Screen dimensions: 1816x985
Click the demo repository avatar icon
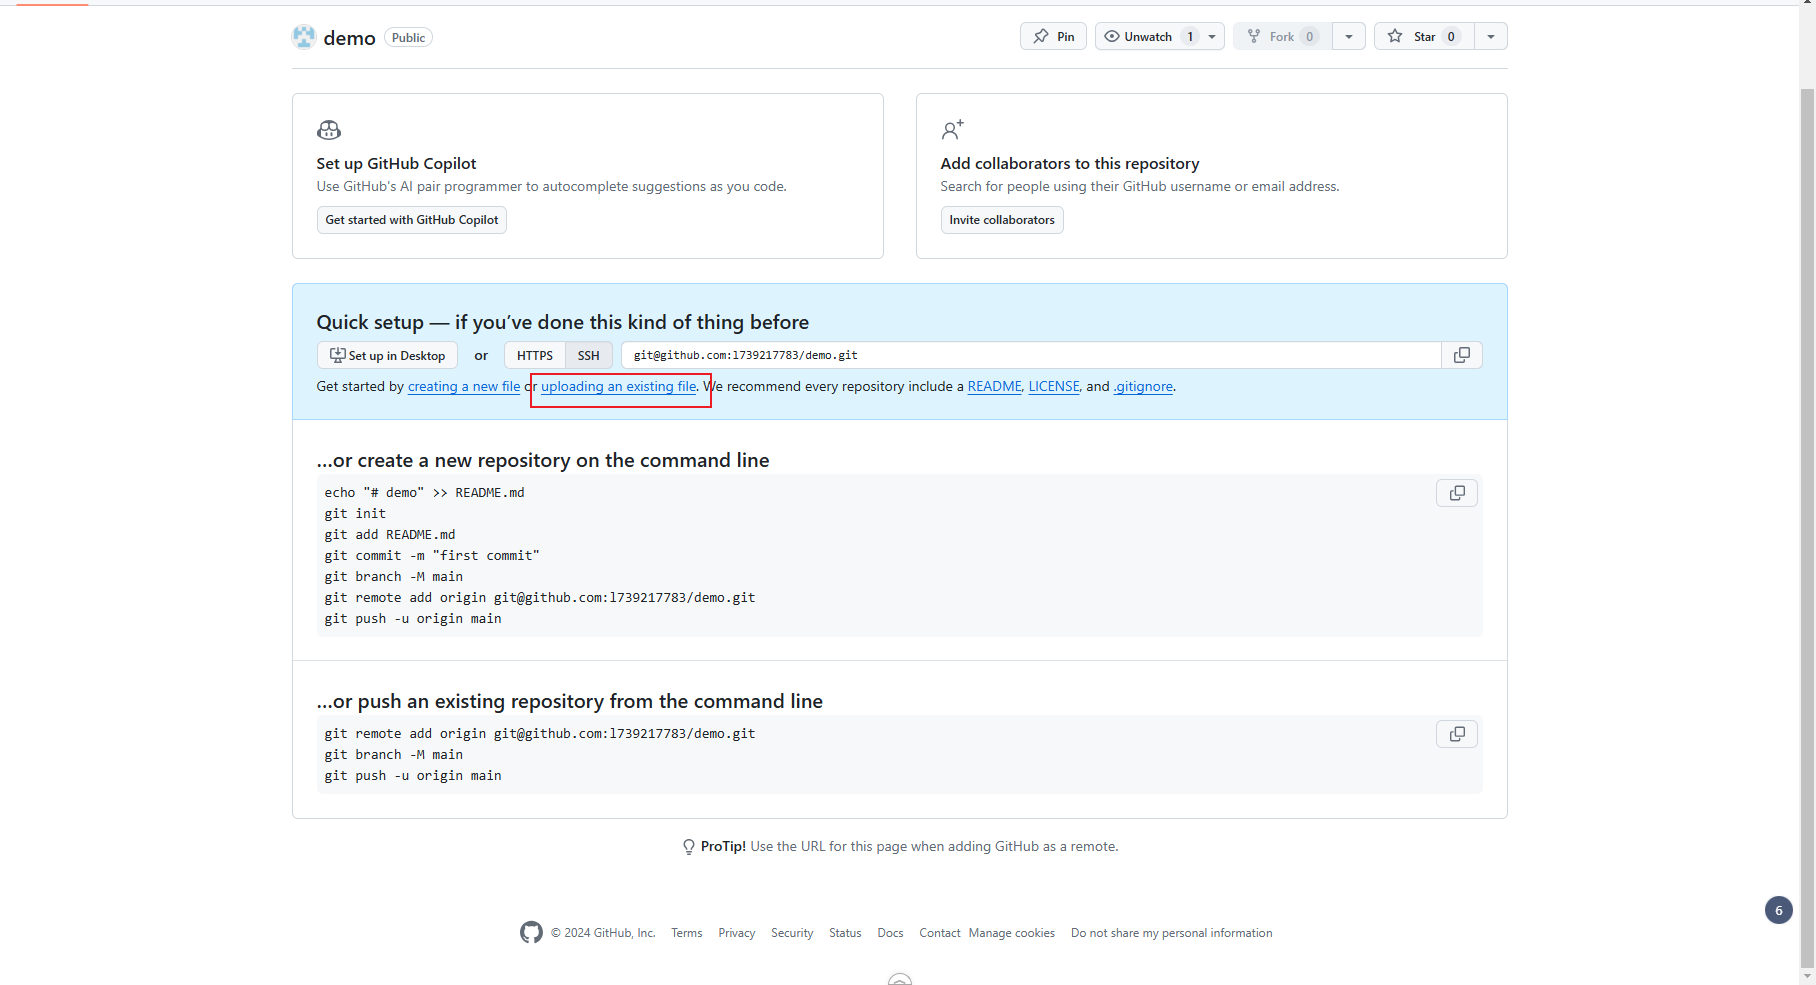coord(304,37)
